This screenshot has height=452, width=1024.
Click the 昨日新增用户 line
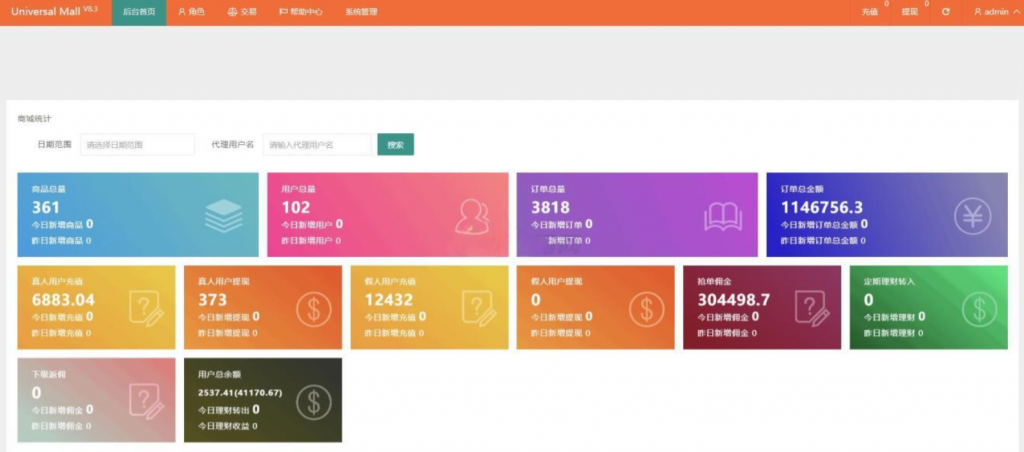[x=311, y=240]
